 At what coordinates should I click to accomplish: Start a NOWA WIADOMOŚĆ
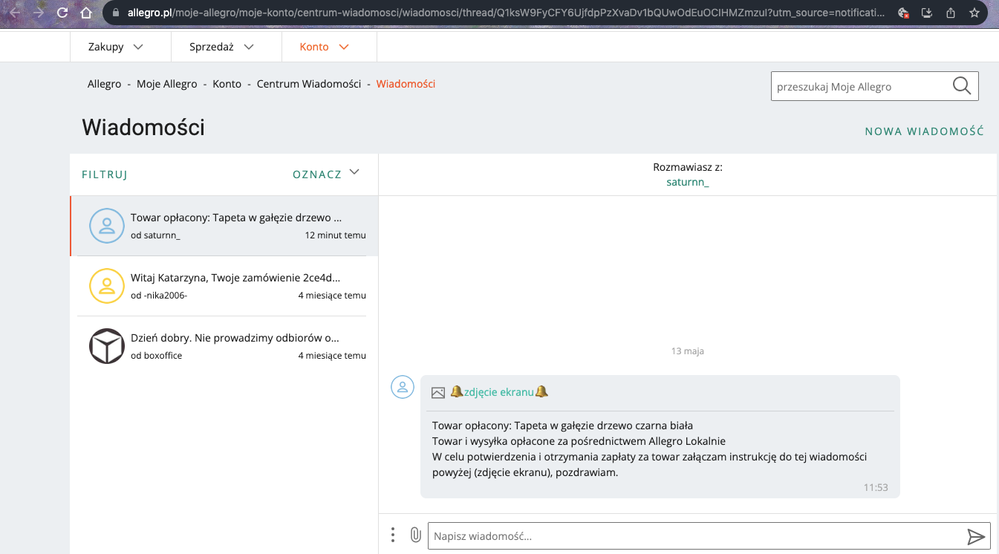pyautogui.click(x=924, y=131)
